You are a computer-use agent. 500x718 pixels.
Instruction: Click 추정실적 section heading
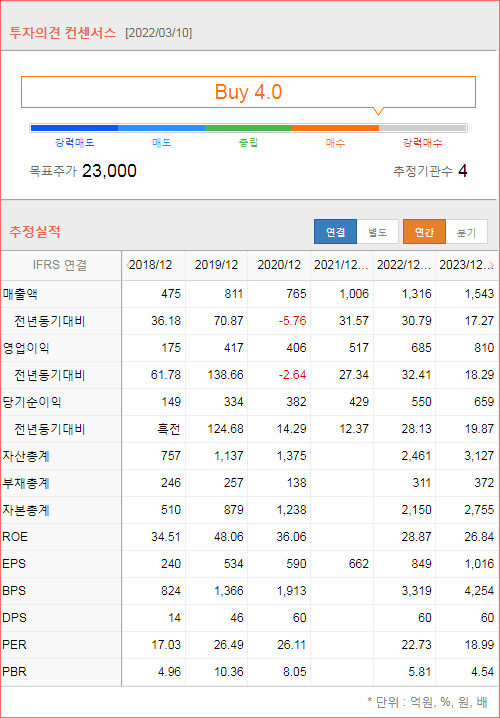click(x=35, y=232)
